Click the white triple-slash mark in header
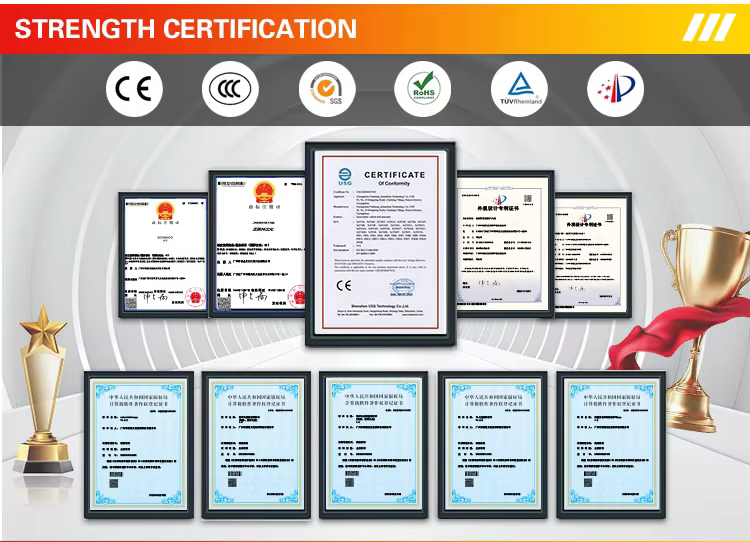The image size is (750, 542). [708, 27]
